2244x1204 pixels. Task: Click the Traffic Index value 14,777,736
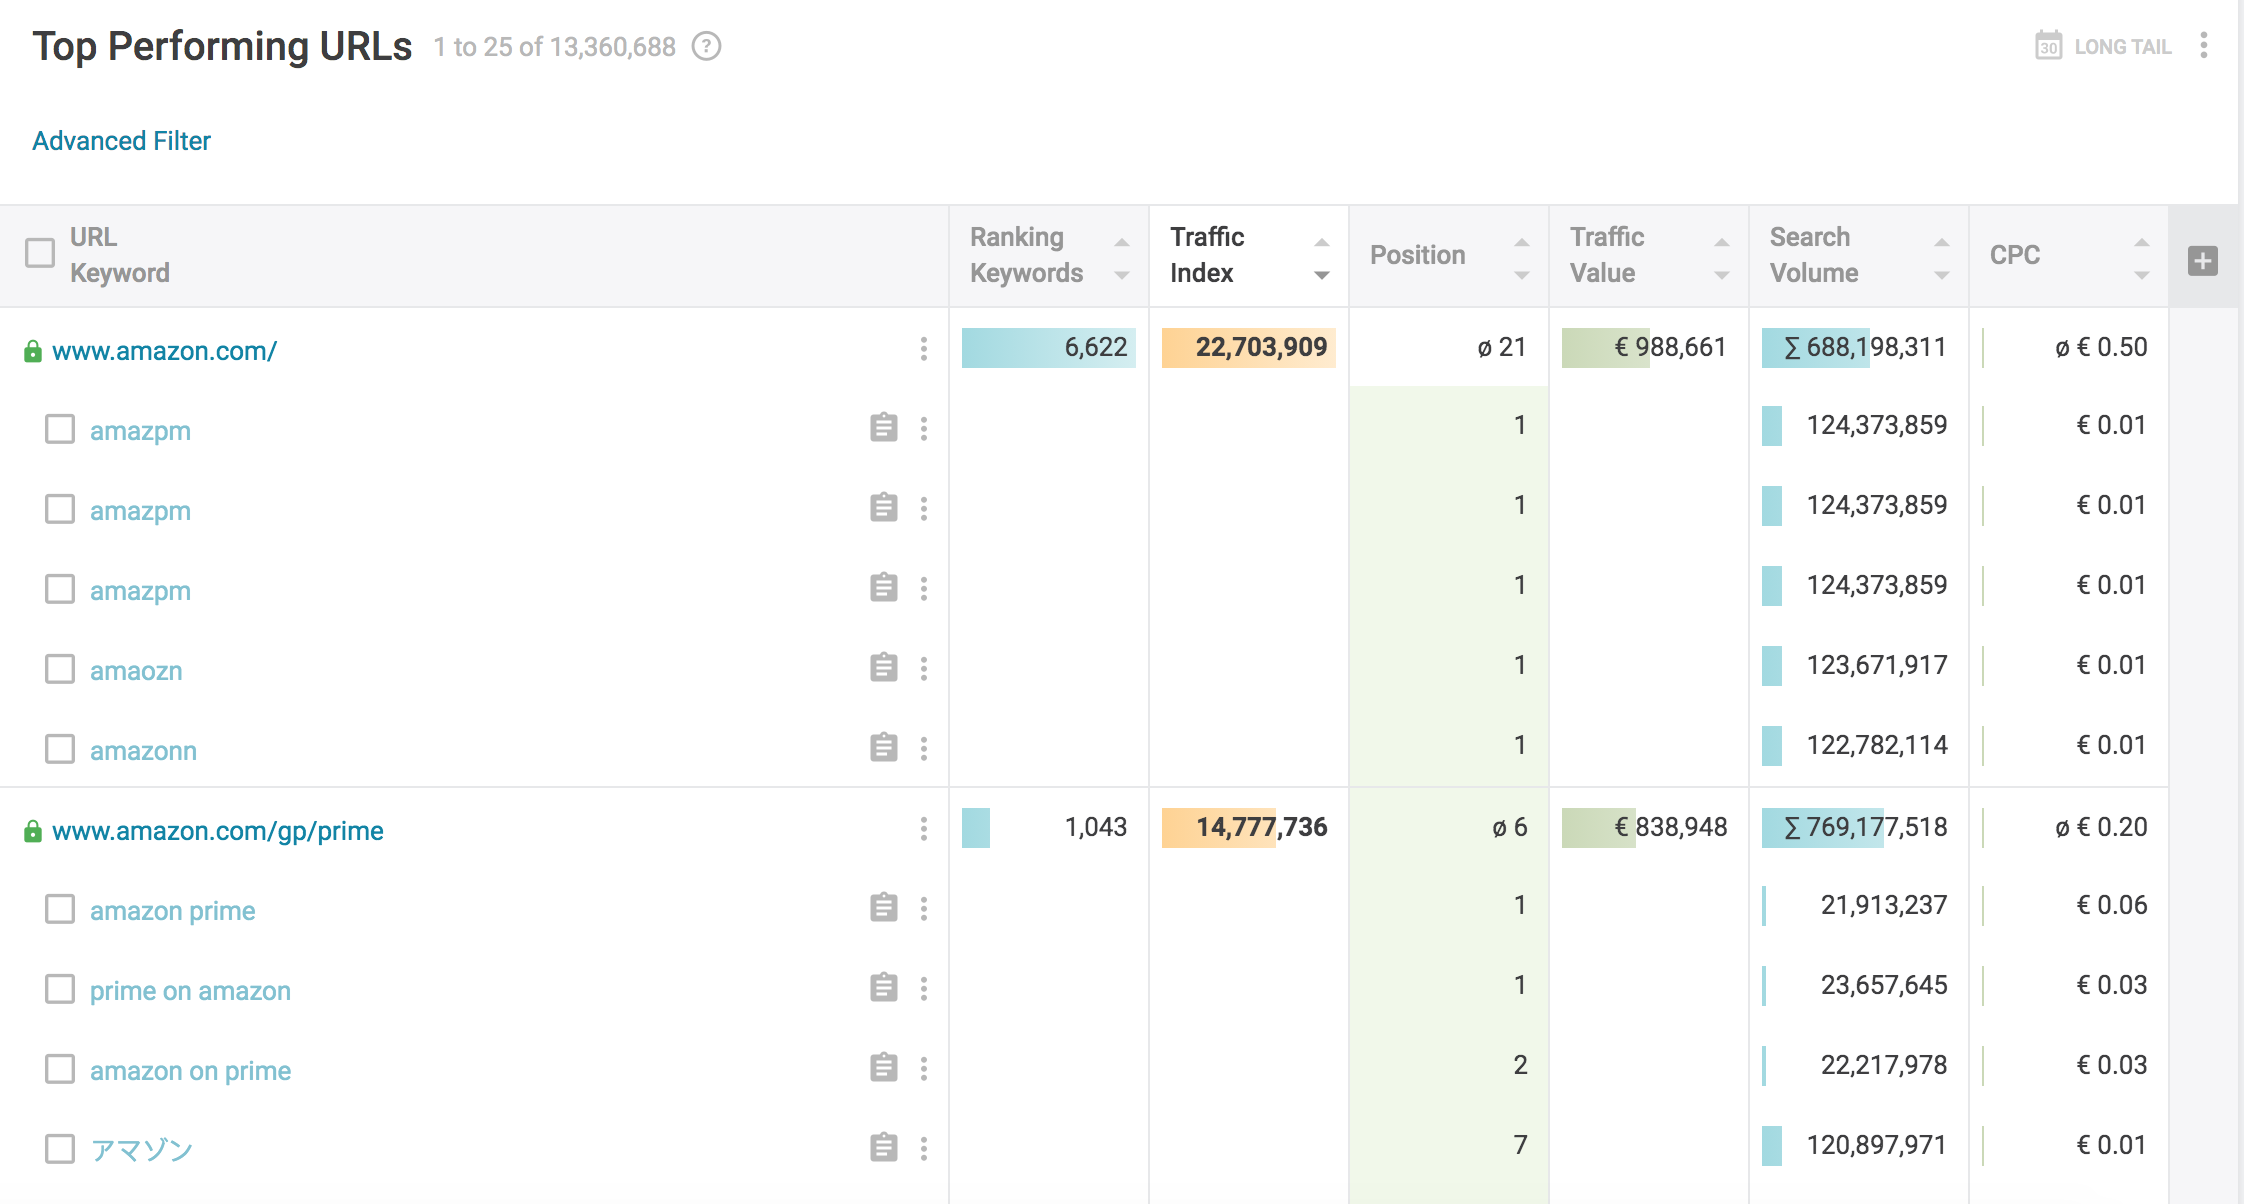[1262, 827]
